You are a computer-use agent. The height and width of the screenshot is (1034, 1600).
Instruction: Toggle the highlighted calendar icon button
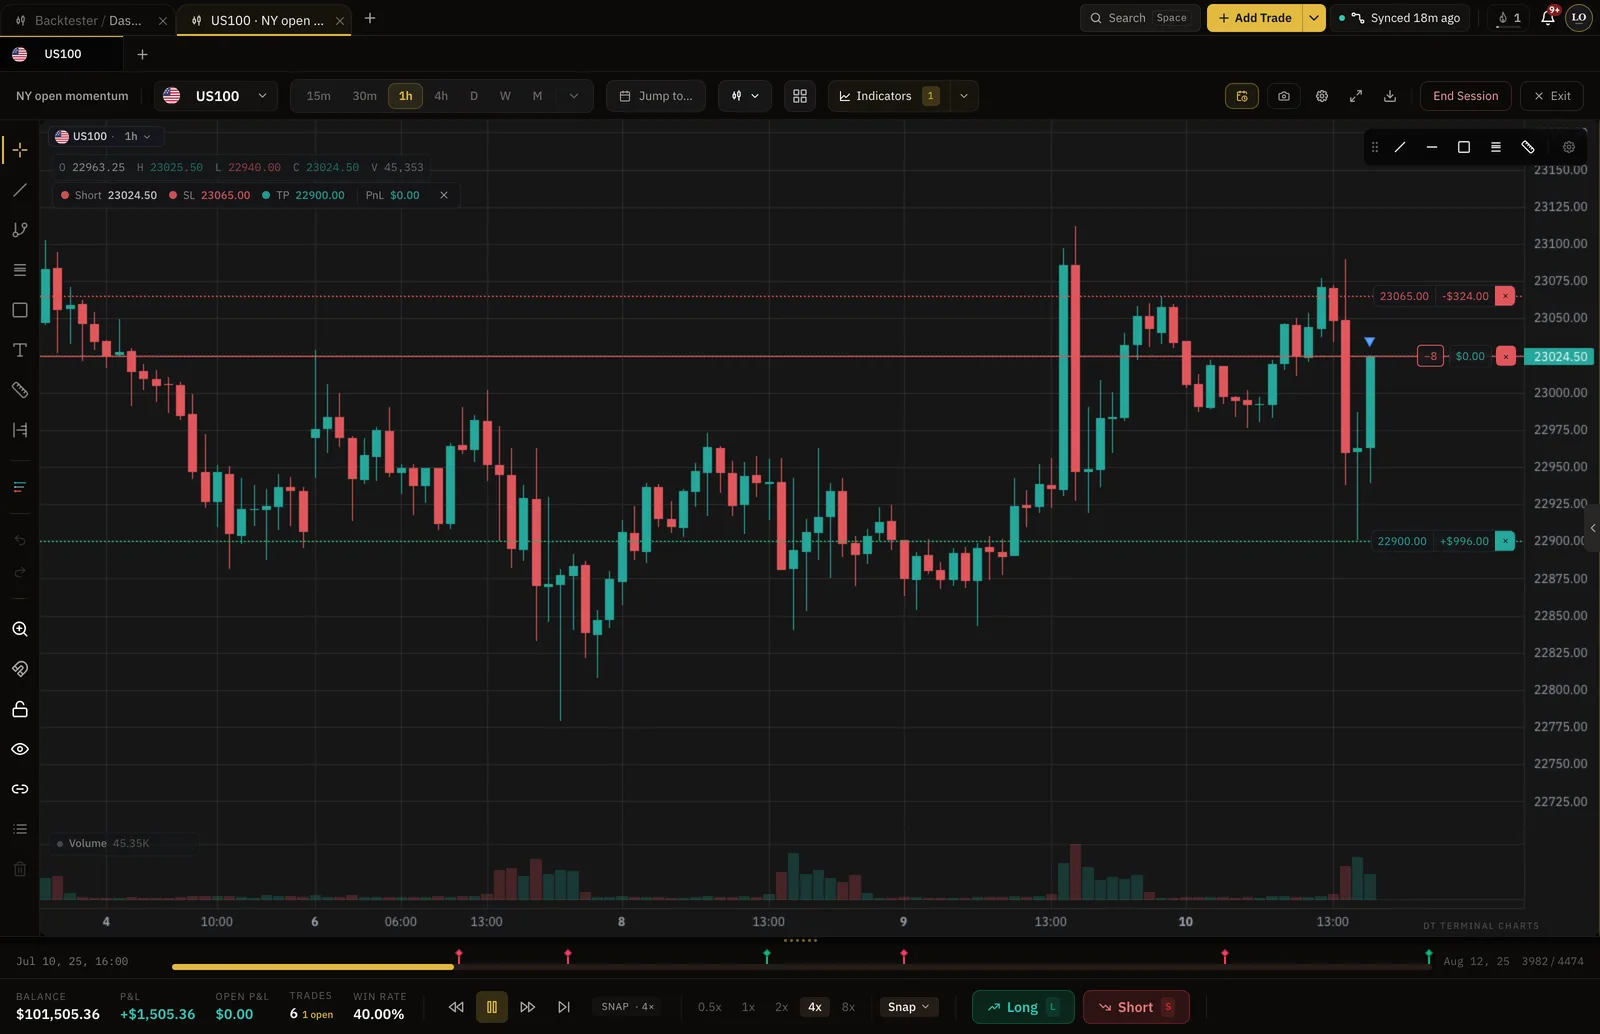pyautogui.click(x=1242, y=96)
